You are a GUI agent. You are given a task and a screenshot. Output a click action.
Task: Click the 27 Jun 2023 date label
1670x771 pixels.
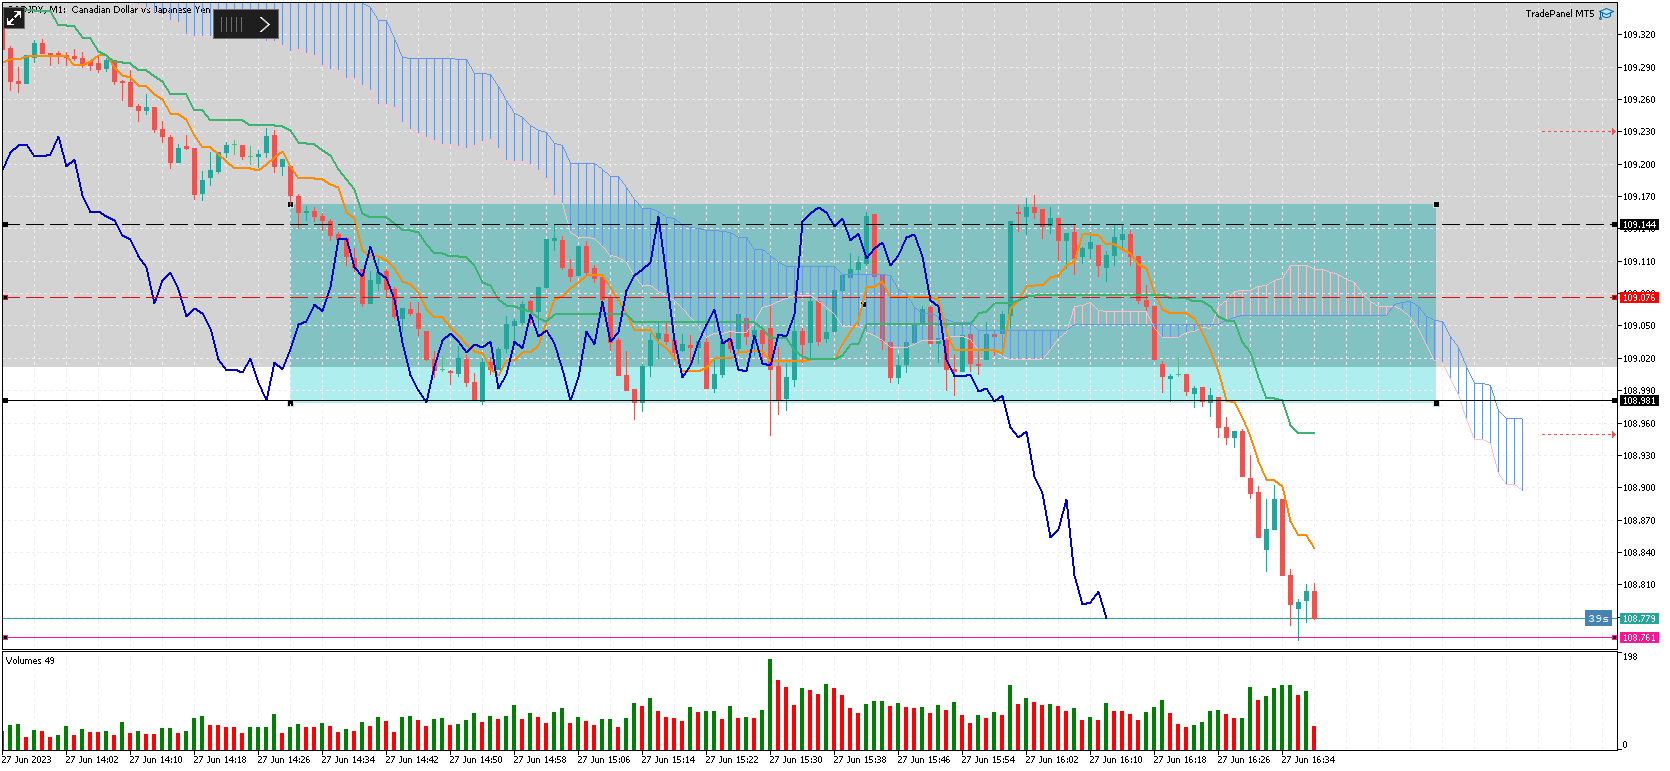click(x=27, y=760)
